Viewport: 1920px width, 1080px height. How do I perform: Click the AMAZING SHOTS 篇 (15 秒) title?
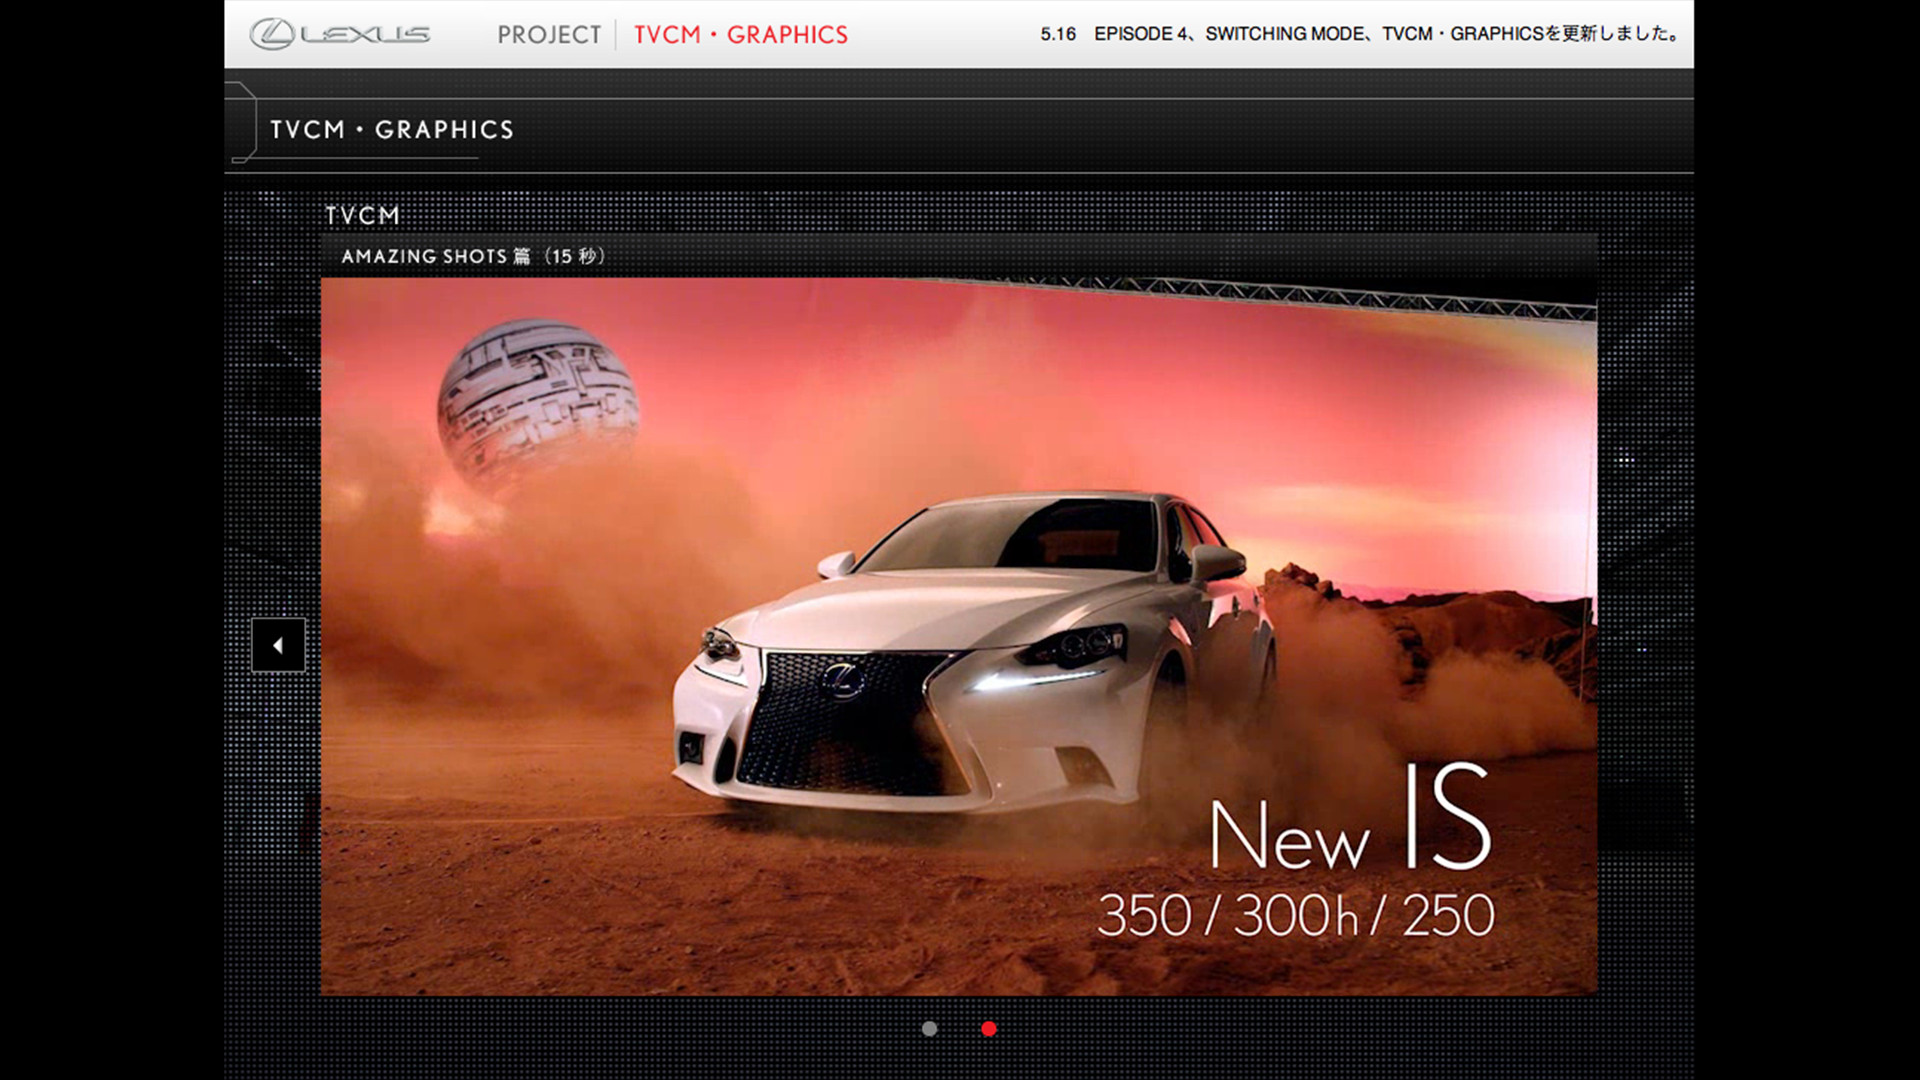(x=473, y=256)
